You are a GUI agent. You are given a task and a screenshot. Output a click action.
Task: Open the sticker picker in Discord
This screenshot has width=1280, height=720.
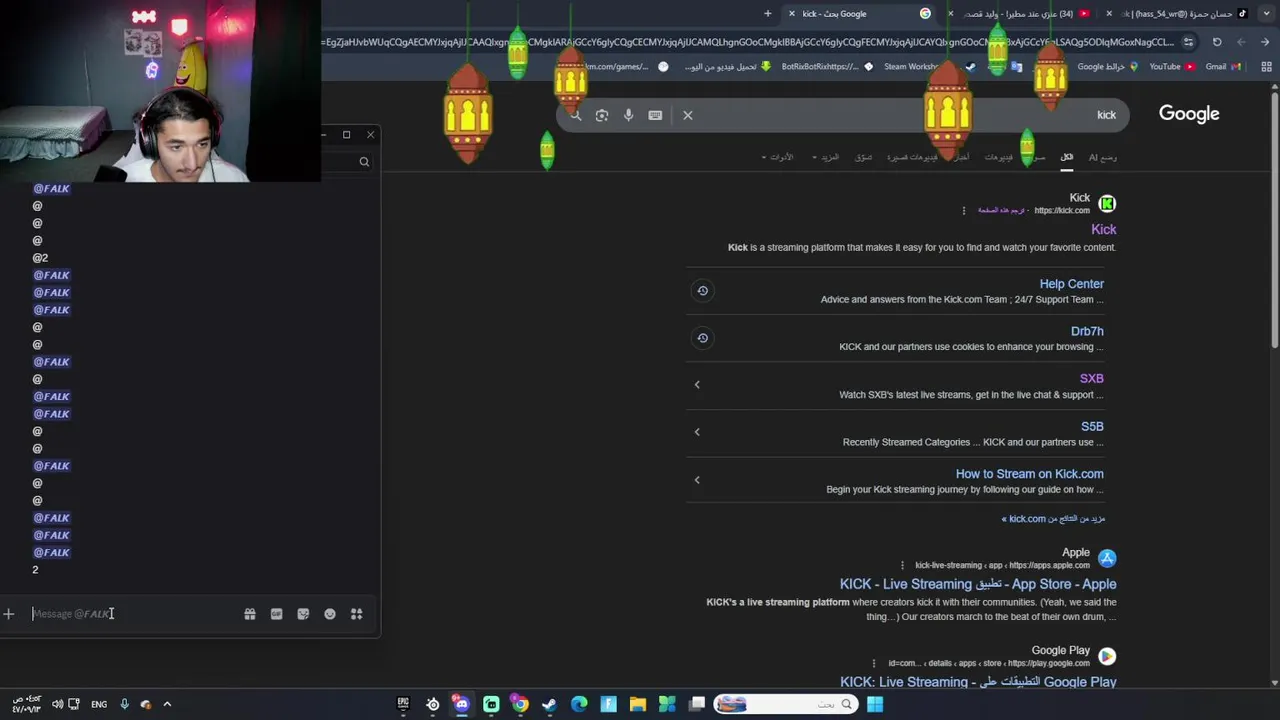(x=303, y=614)
